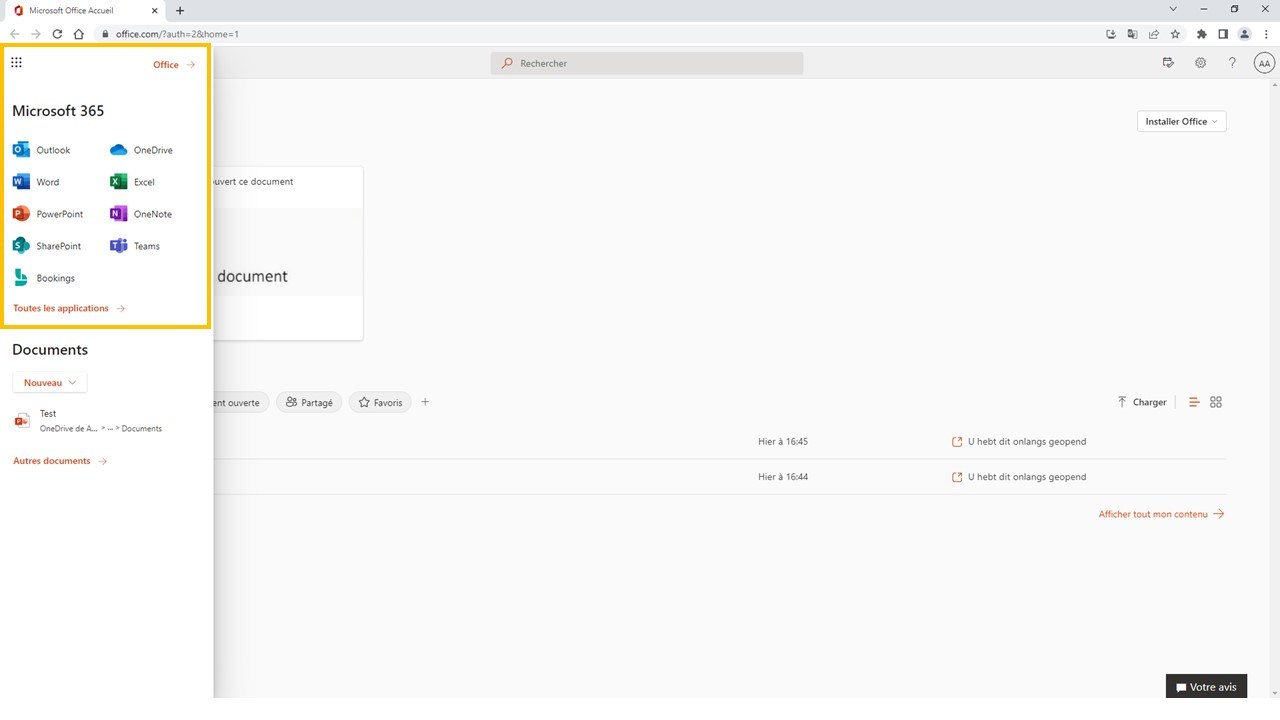Add a filter with plus icon
Screen dimensions: 1280x720
[425, 402]
